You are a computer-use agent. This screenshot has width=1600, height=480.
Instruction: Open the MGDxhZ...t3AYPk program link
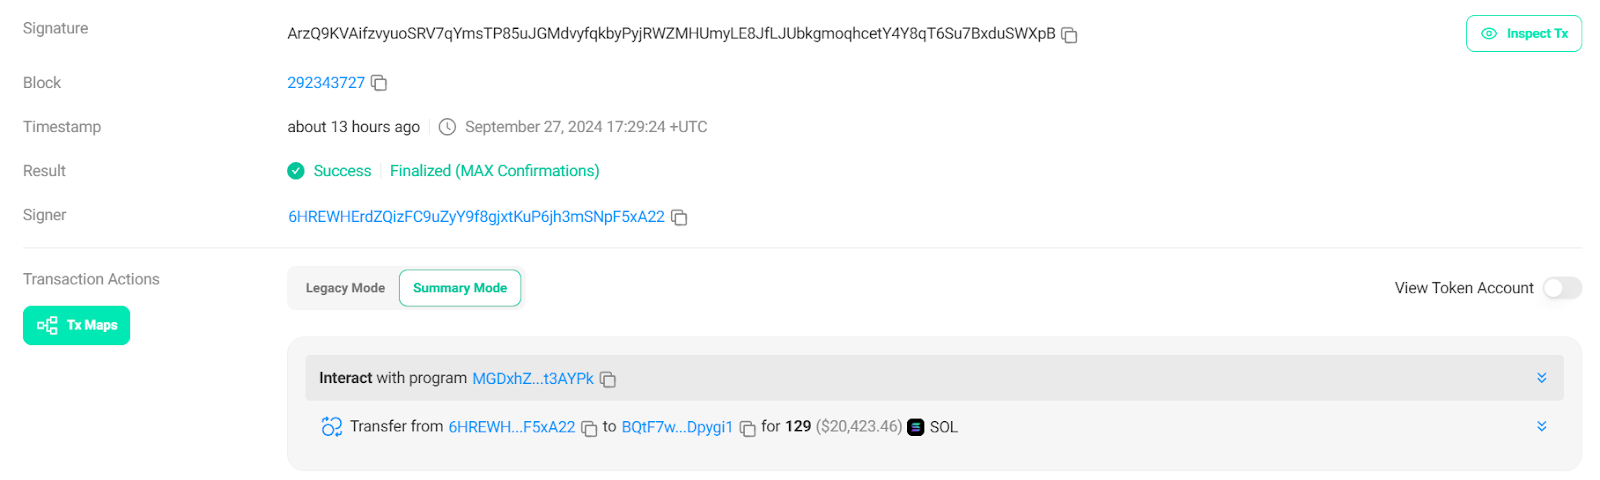pyautogui.click(x=533, y=379)
